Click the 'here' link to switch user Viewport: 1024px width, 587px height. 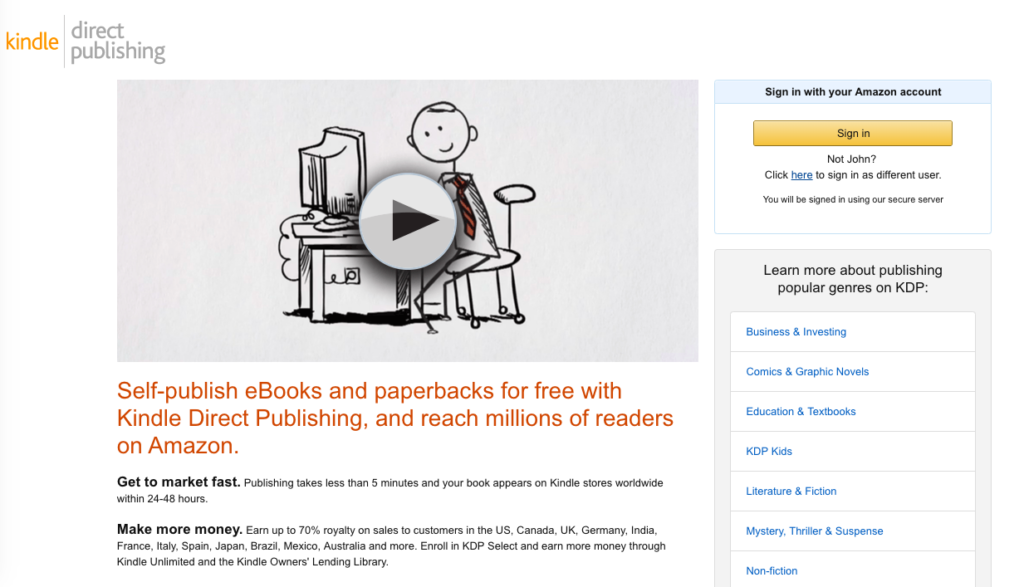click(x=801, y=175)
